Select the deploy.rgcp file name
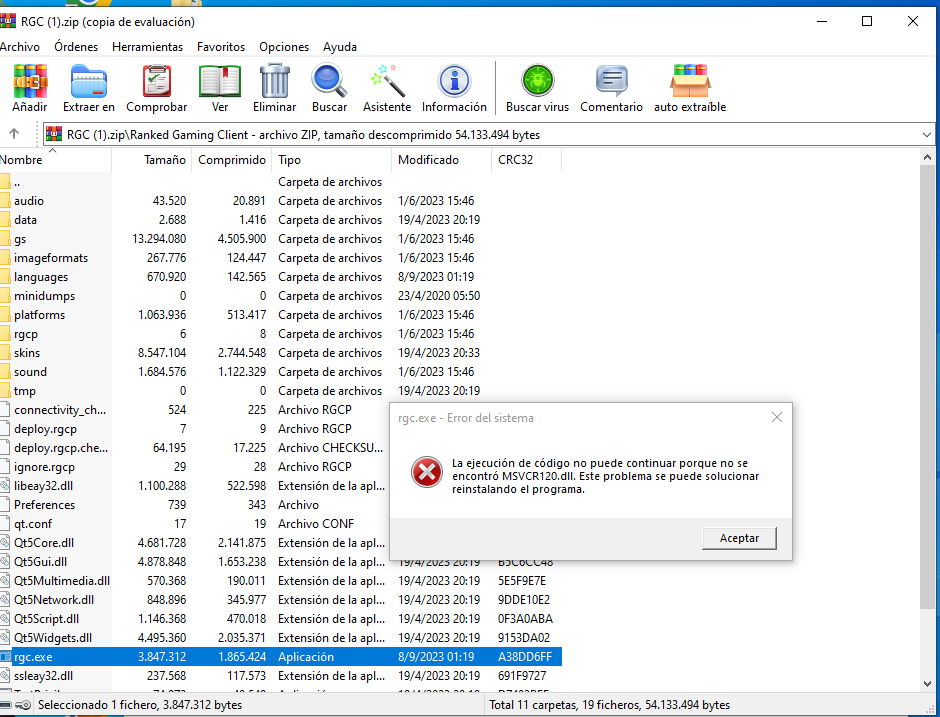940x717 pixels. tap(45, 429)
